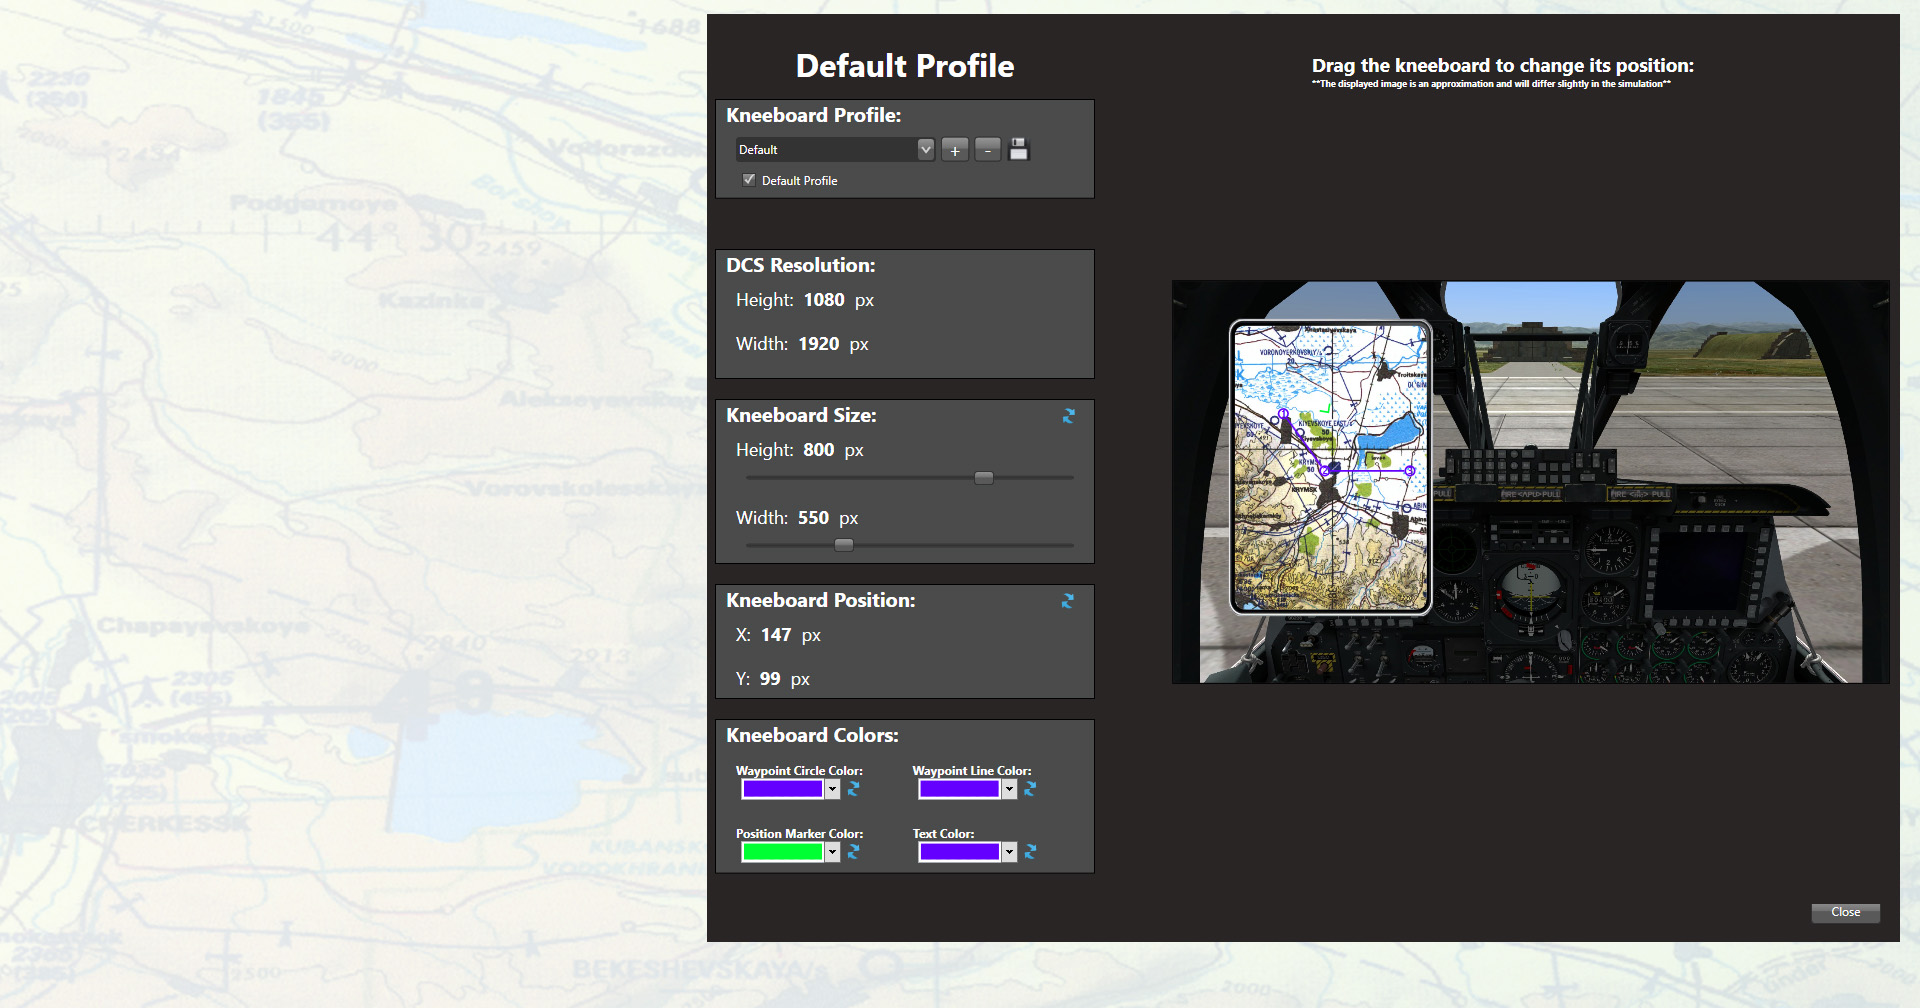Screen dimensions: 1920x1008
Task: Click the kneeboard height value 800
Action: click(x=819, y=450)
